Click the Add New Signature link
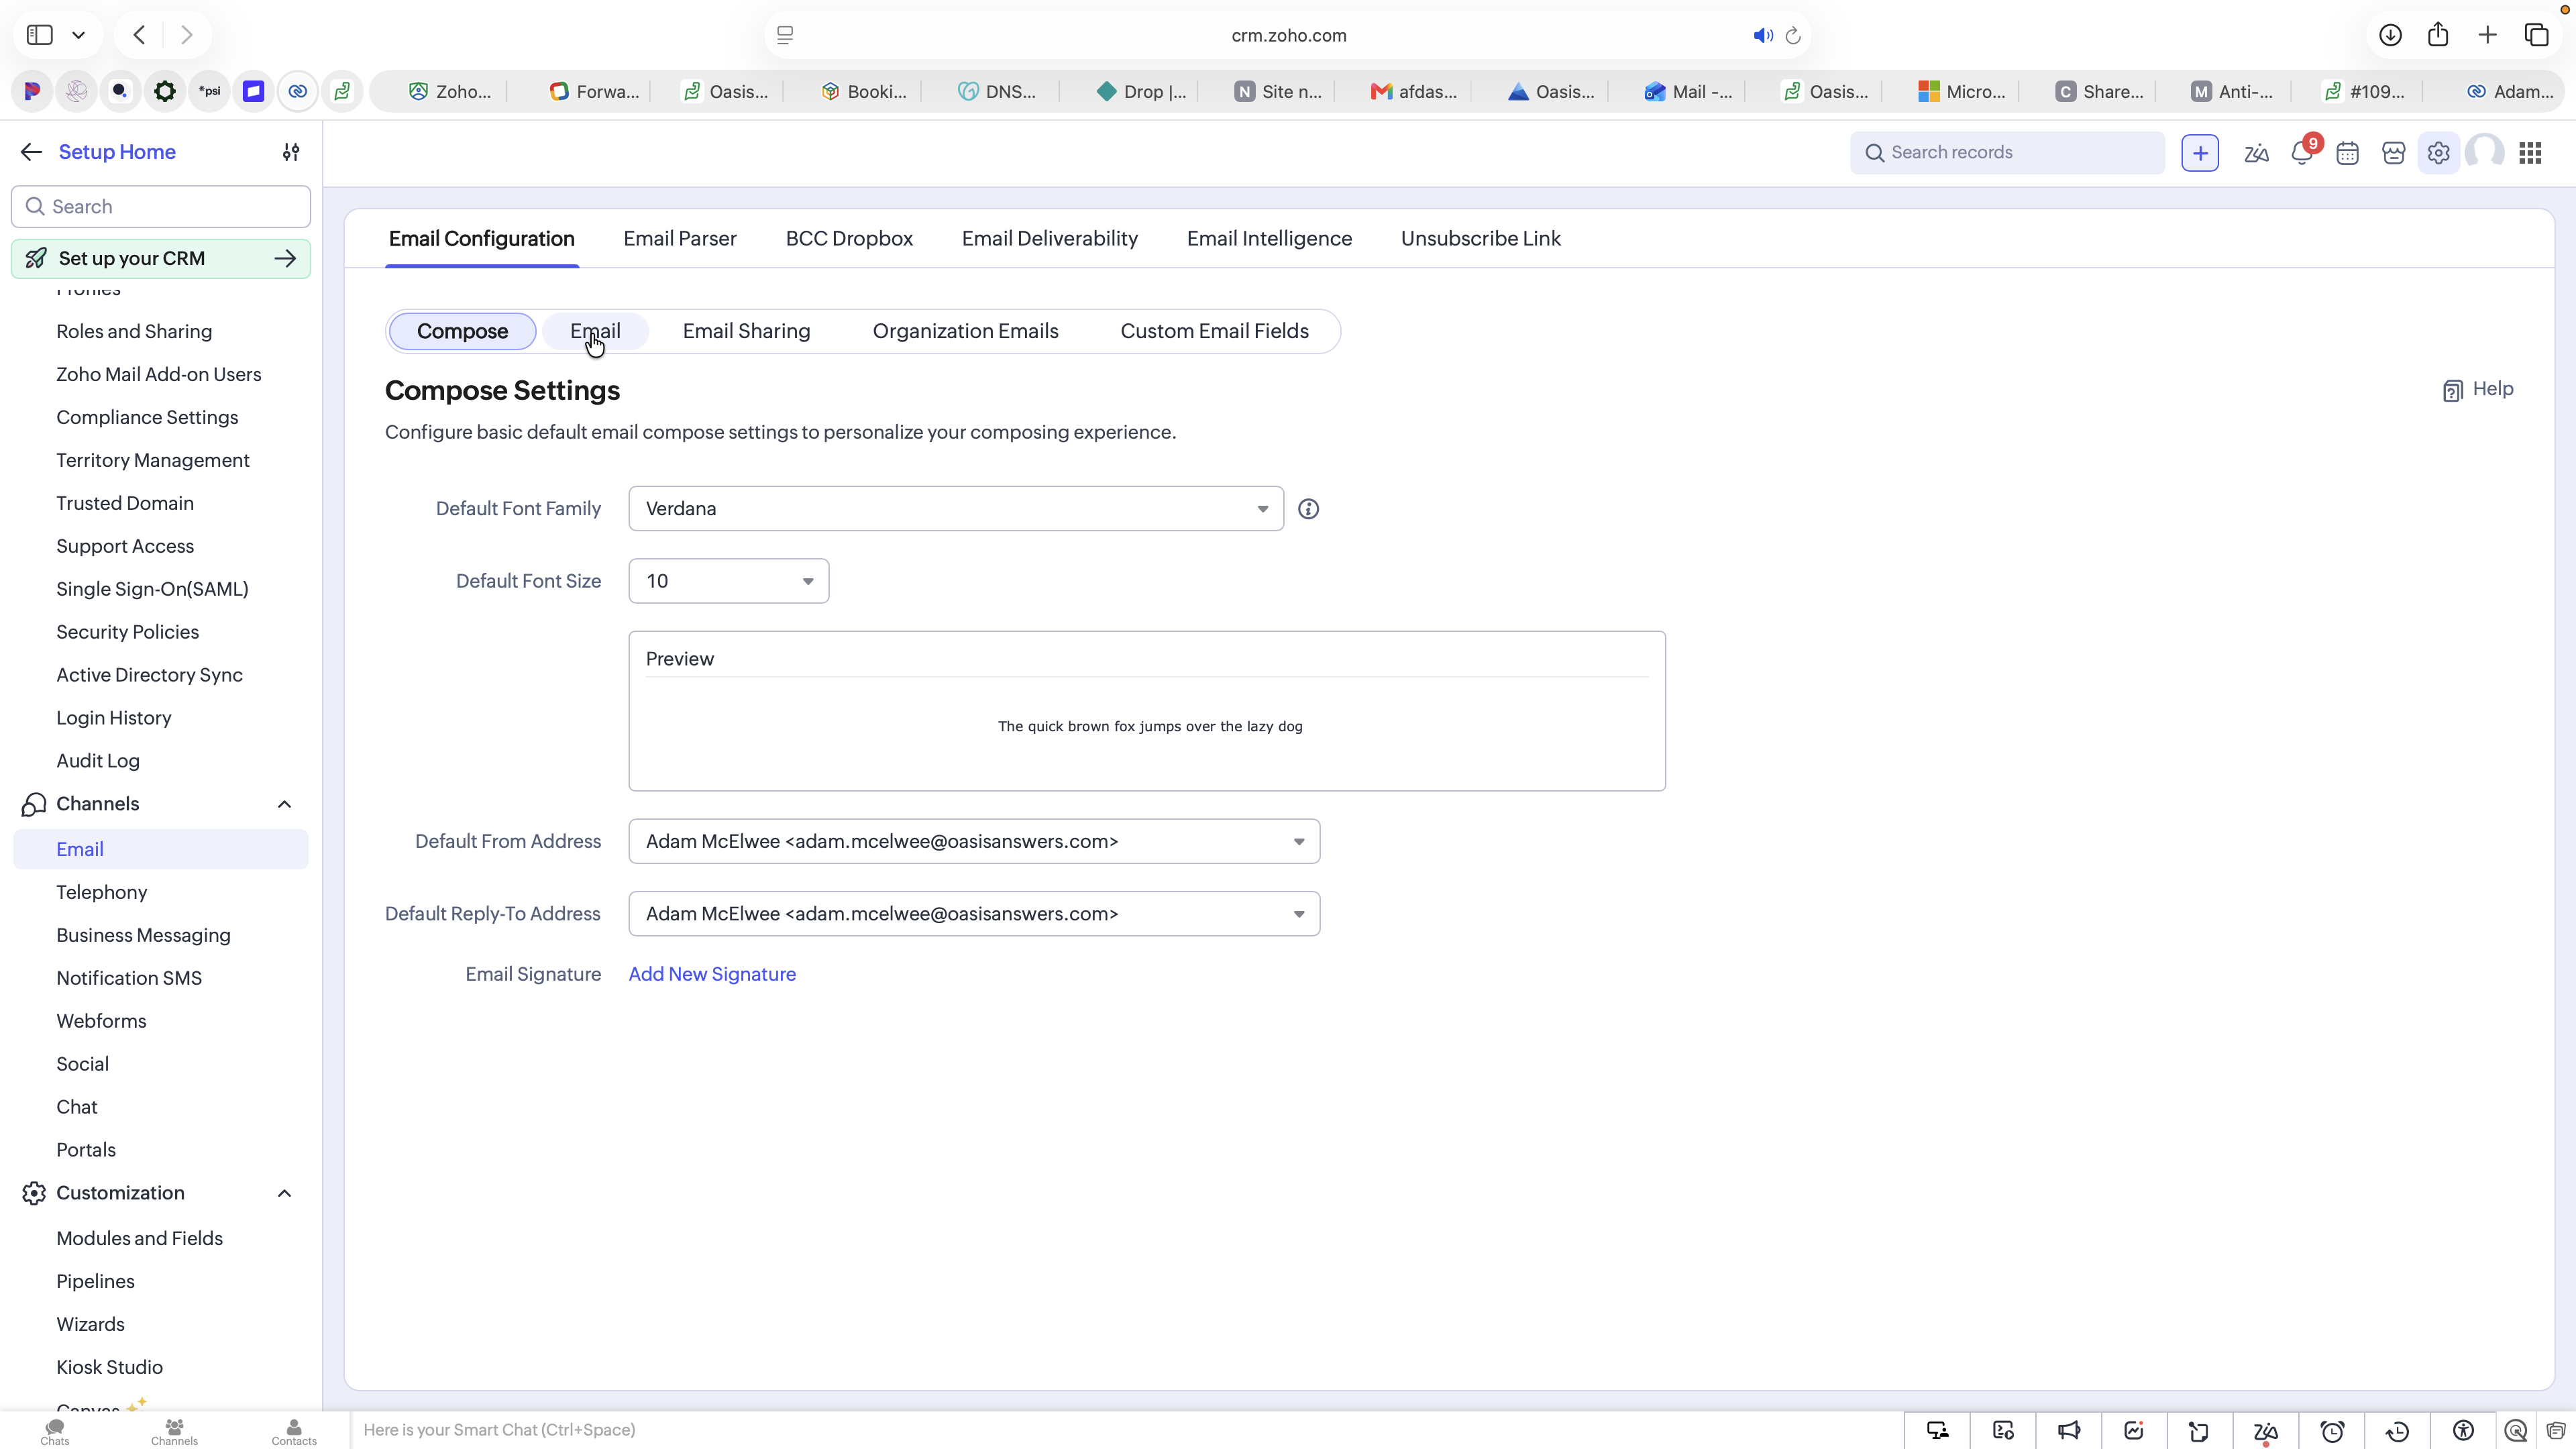The image size is (2576, 1449). click(712, 974)
